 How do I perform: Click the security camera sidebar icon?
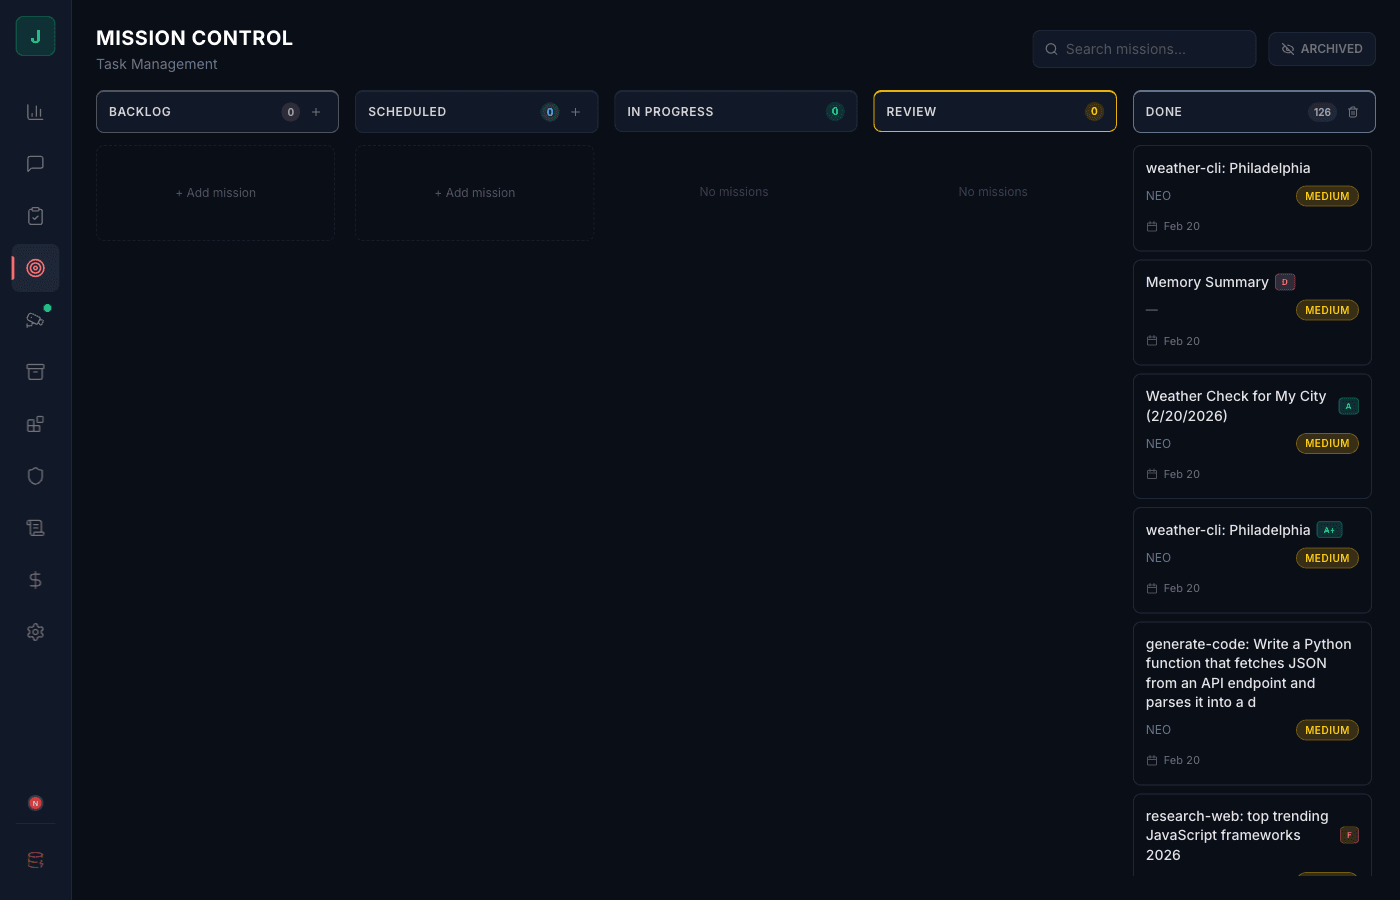[x=35, y=320]
